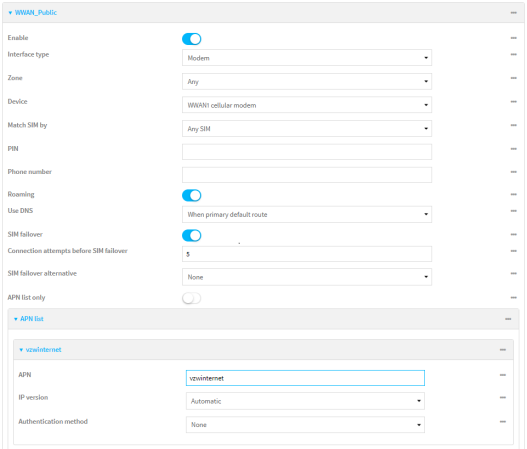Open the Interface type Modem dropdown
The height and width of the screenshot is (449, 527).
[307, 58]
